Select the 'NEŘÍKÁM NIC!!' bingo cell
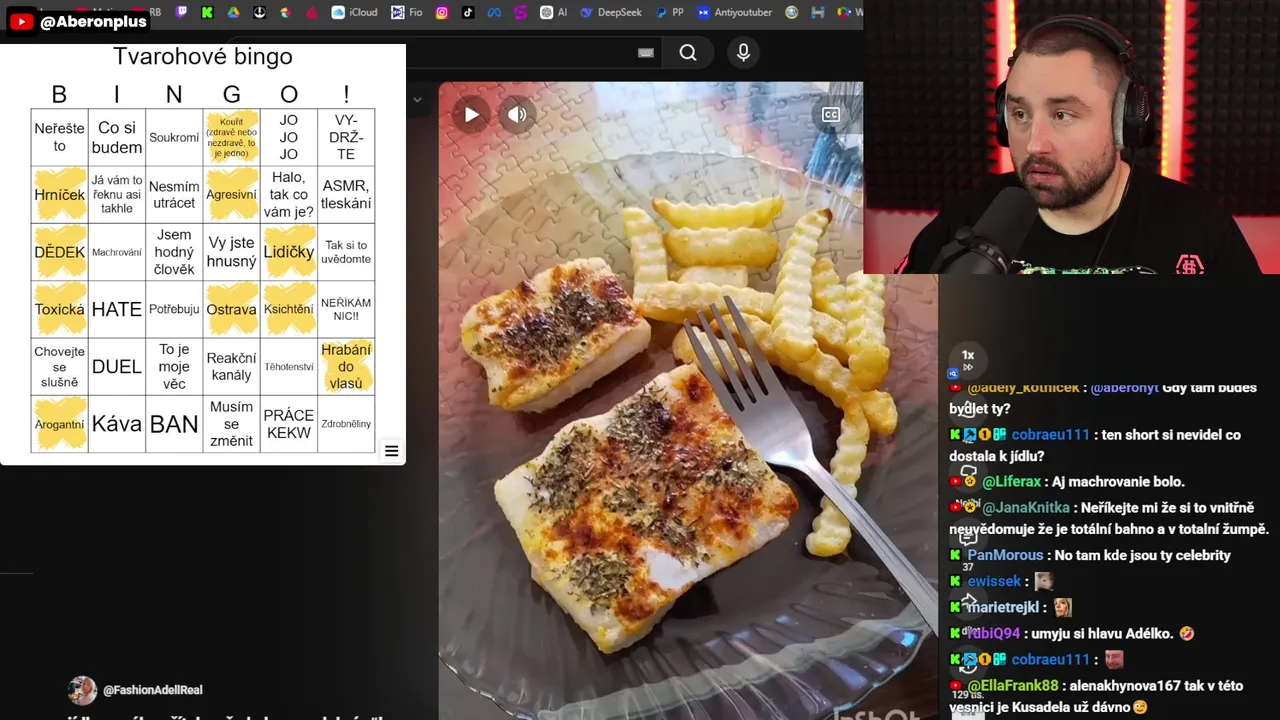 coord(346,309)
